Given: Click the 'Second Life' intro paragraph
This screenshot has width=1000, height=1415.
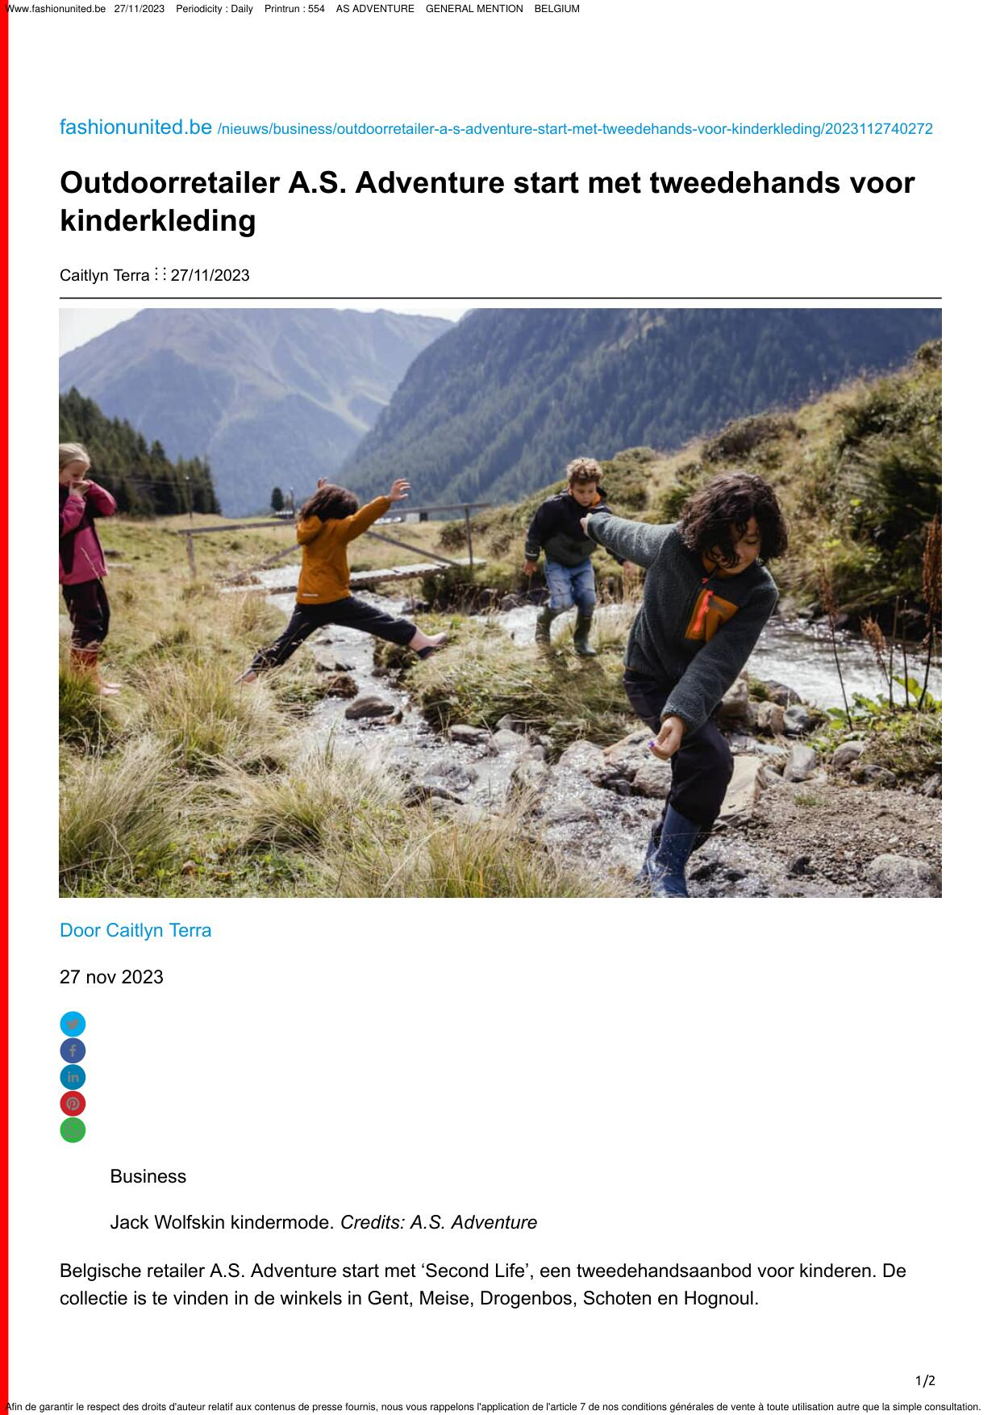Looking at the screenshot, I should [x=483, y=1285].
